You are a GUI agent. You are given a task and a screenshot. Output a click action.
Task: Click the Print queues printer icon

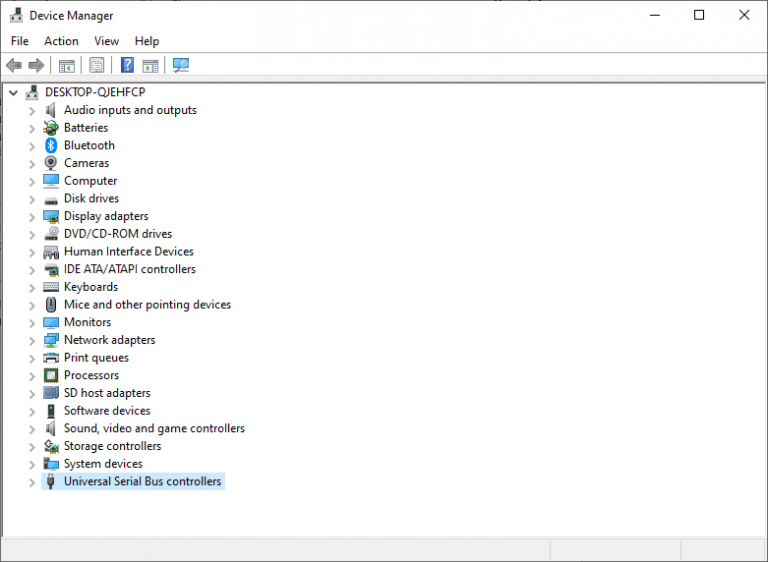51,358
